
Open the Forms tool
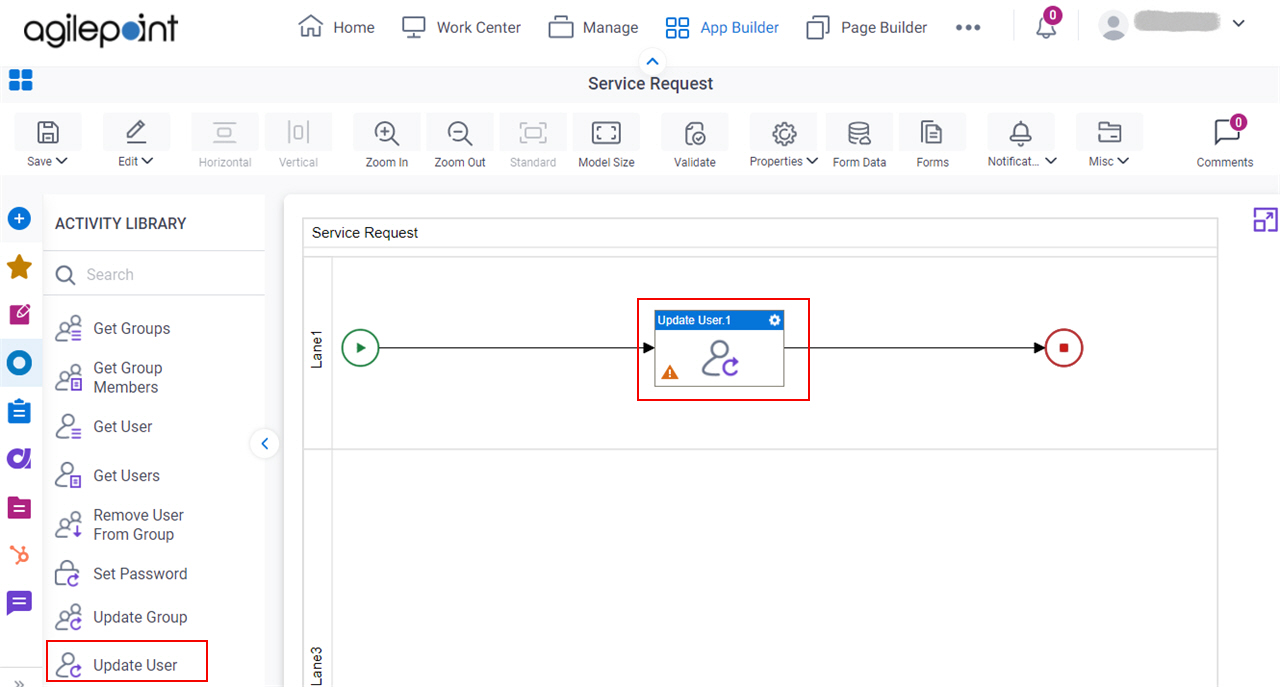coord(932,143)
